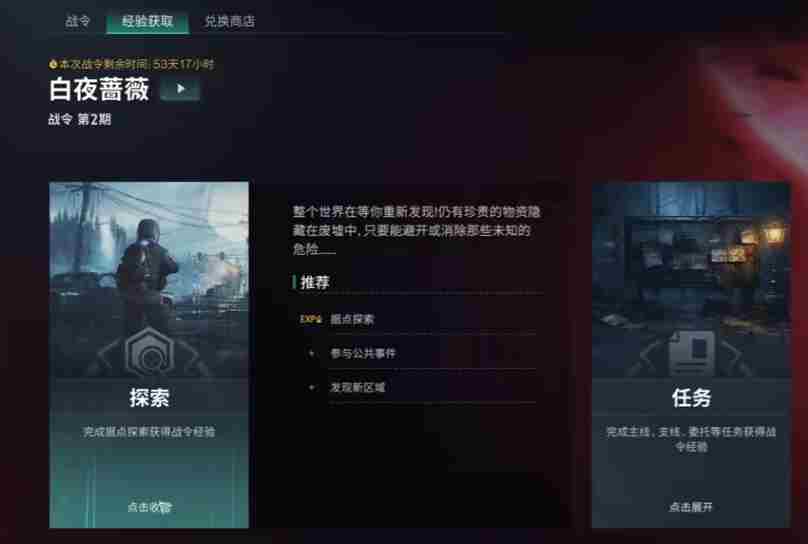Click the 任务 card night street artwork
The width and height of the screenshot is (808, 544).
tap(692, 279)
